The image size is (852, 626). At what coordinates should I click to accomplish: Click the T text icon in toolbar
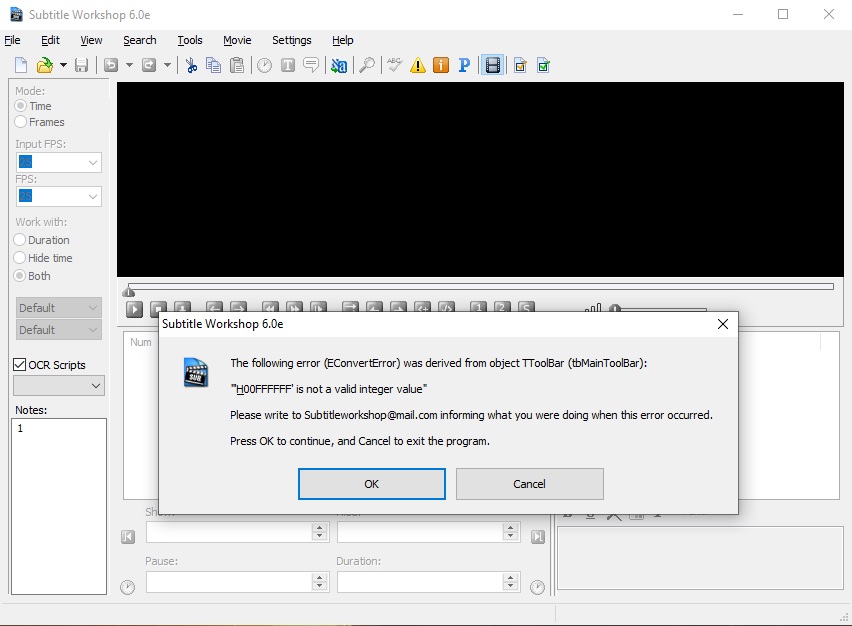pyautogui.click(x=288, y=66)
